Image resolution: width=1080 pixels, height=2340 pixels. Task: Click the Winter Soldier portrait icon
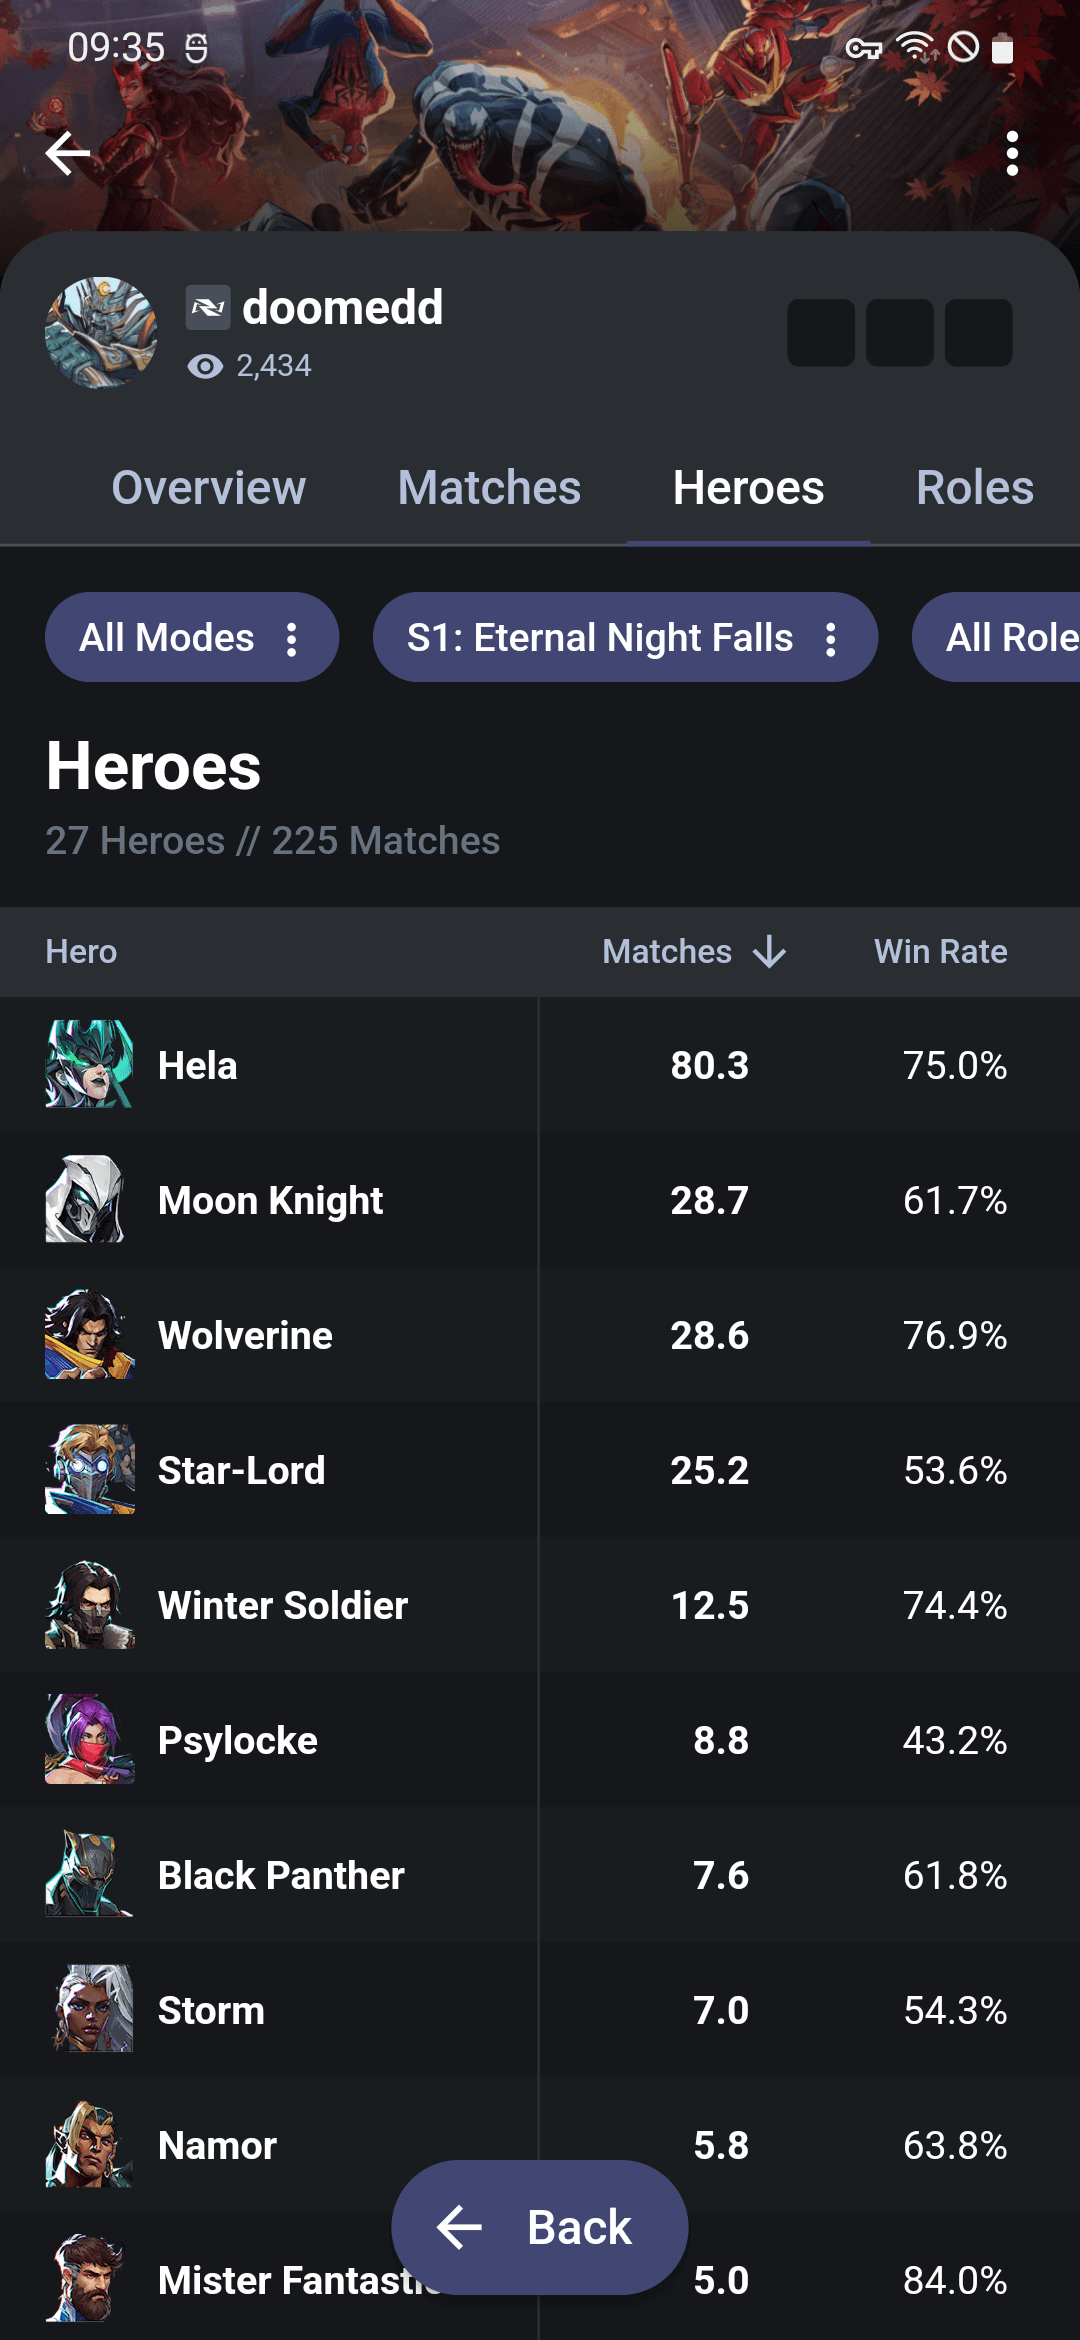(x=90, y=1605)
